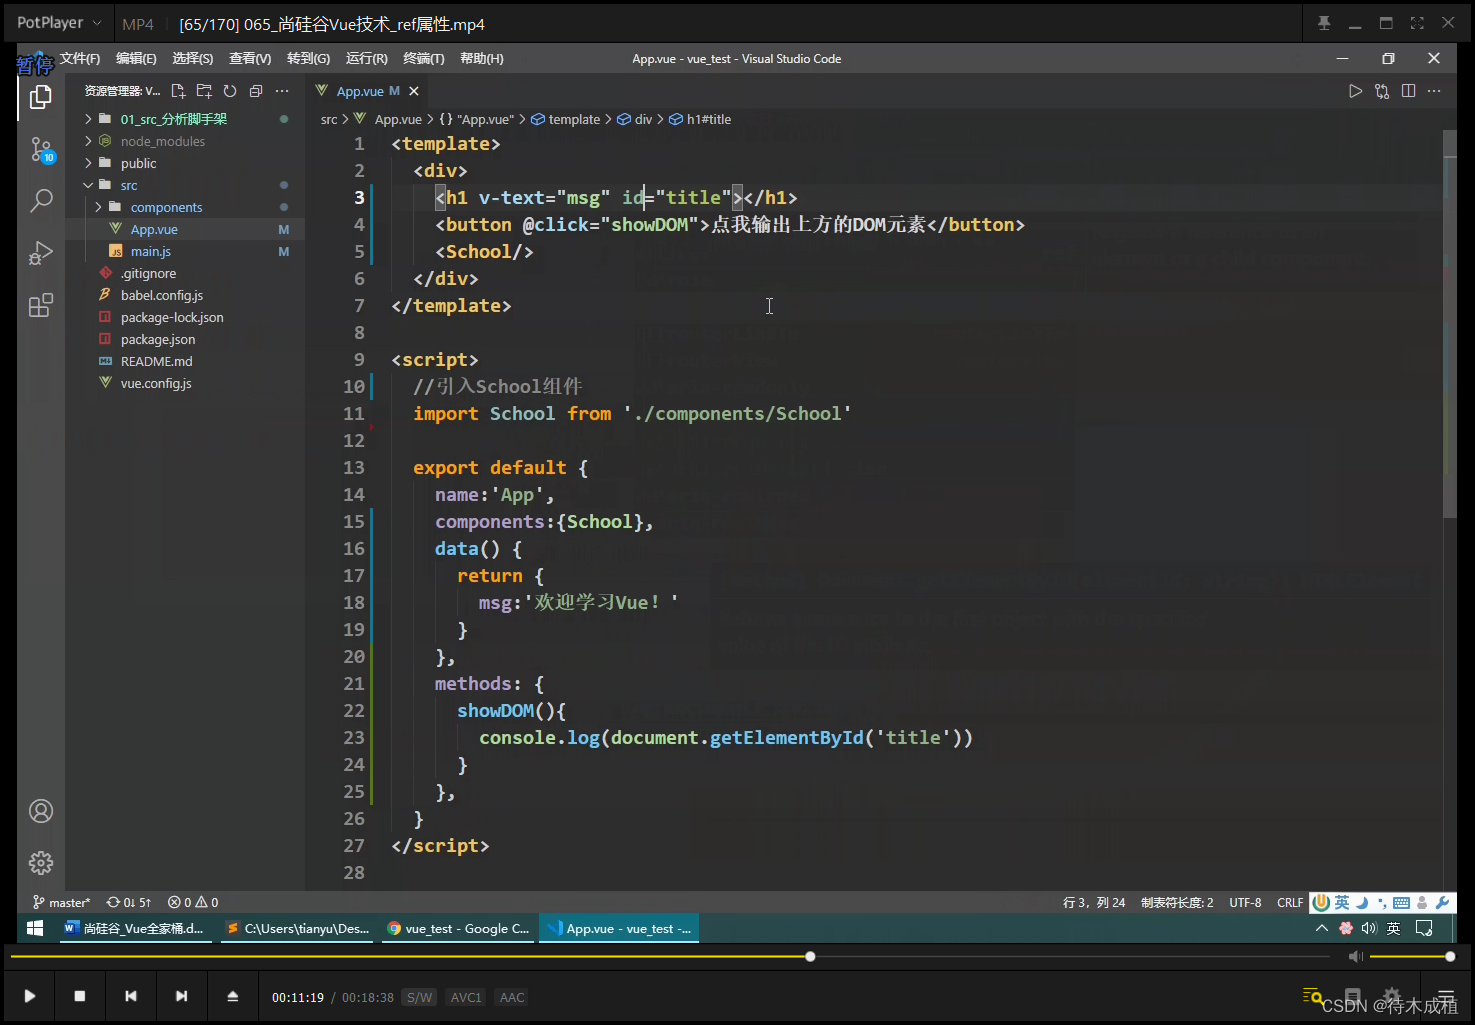Create a new folder in explorer
Screen dimensions: 1475x1025
pyautogui.click(x=204, y=91)
